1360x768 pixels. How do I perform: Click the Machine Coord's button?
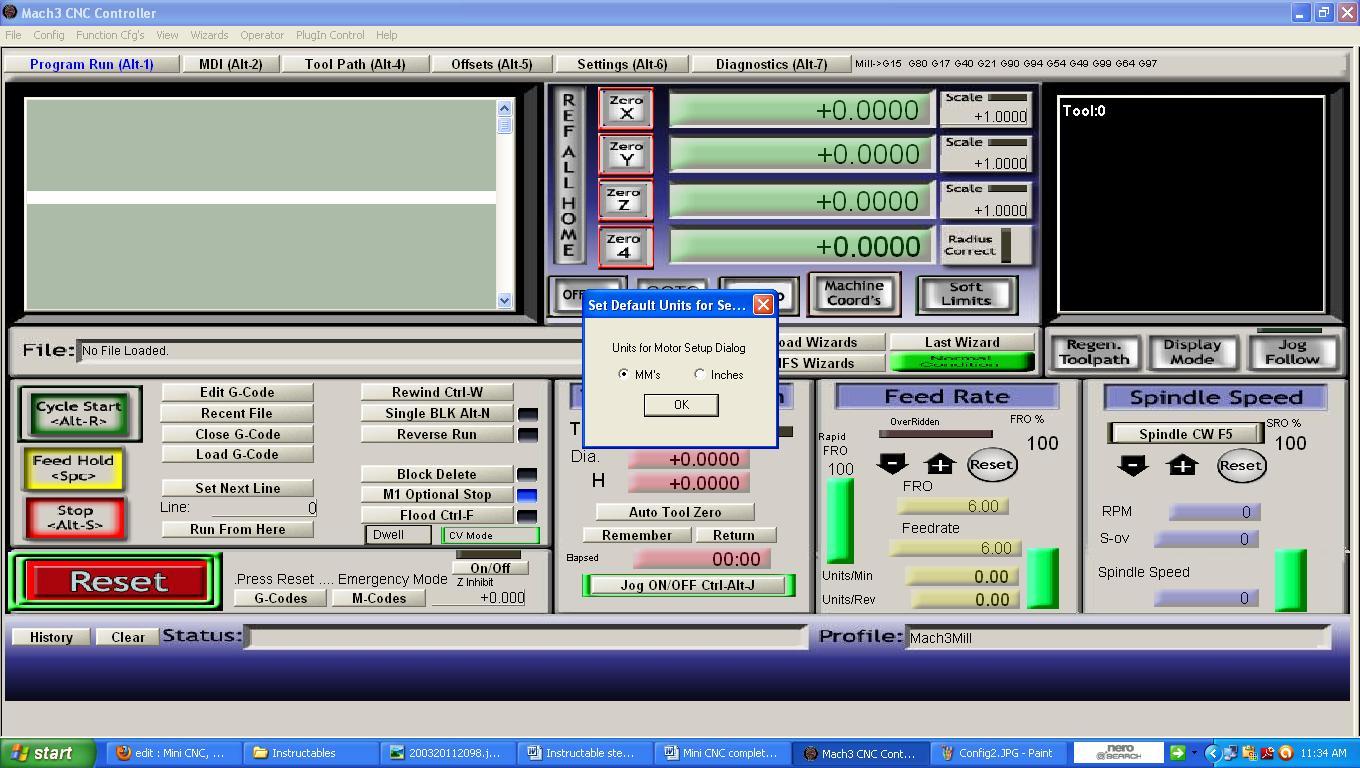pos(853,293)
